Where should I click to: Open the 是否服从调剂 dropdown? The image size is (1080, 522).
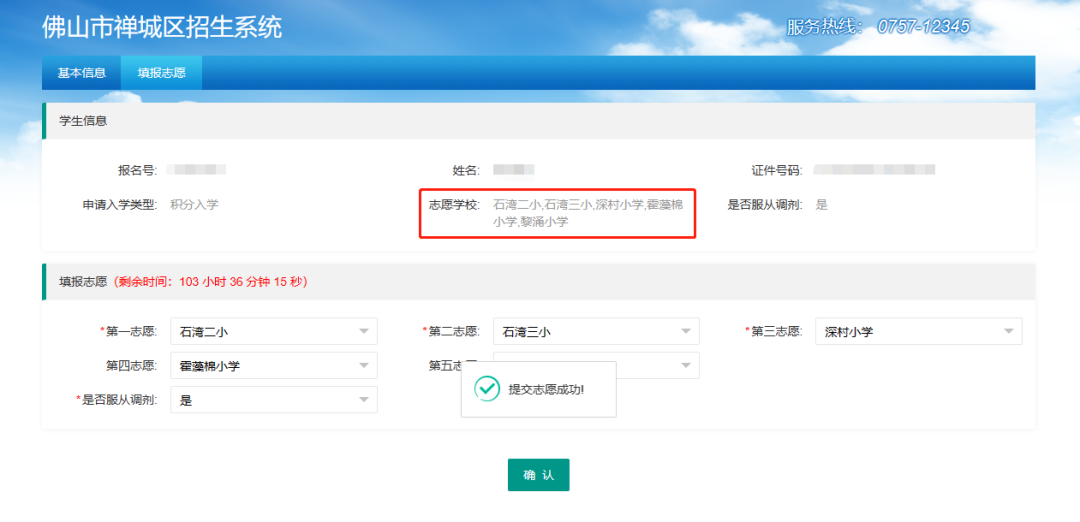tap(273, 400)
